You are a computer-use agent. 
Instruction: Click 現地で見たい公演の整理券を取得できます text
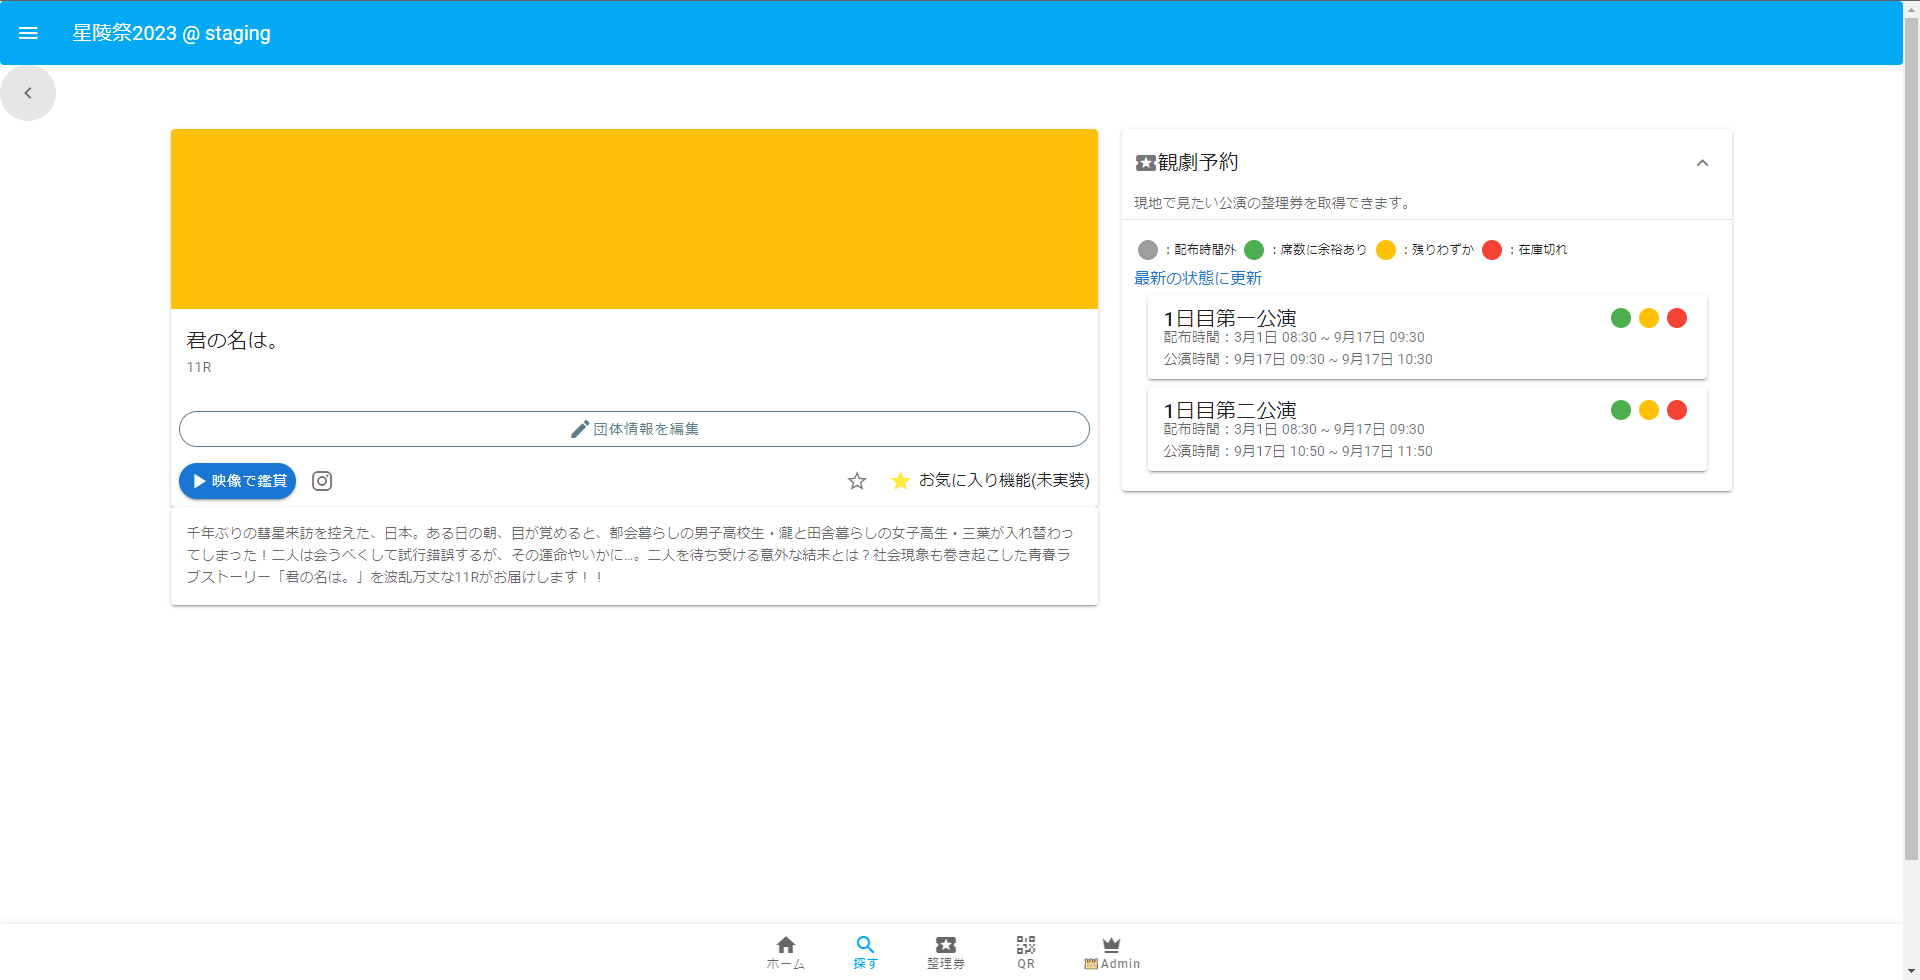1274,203
